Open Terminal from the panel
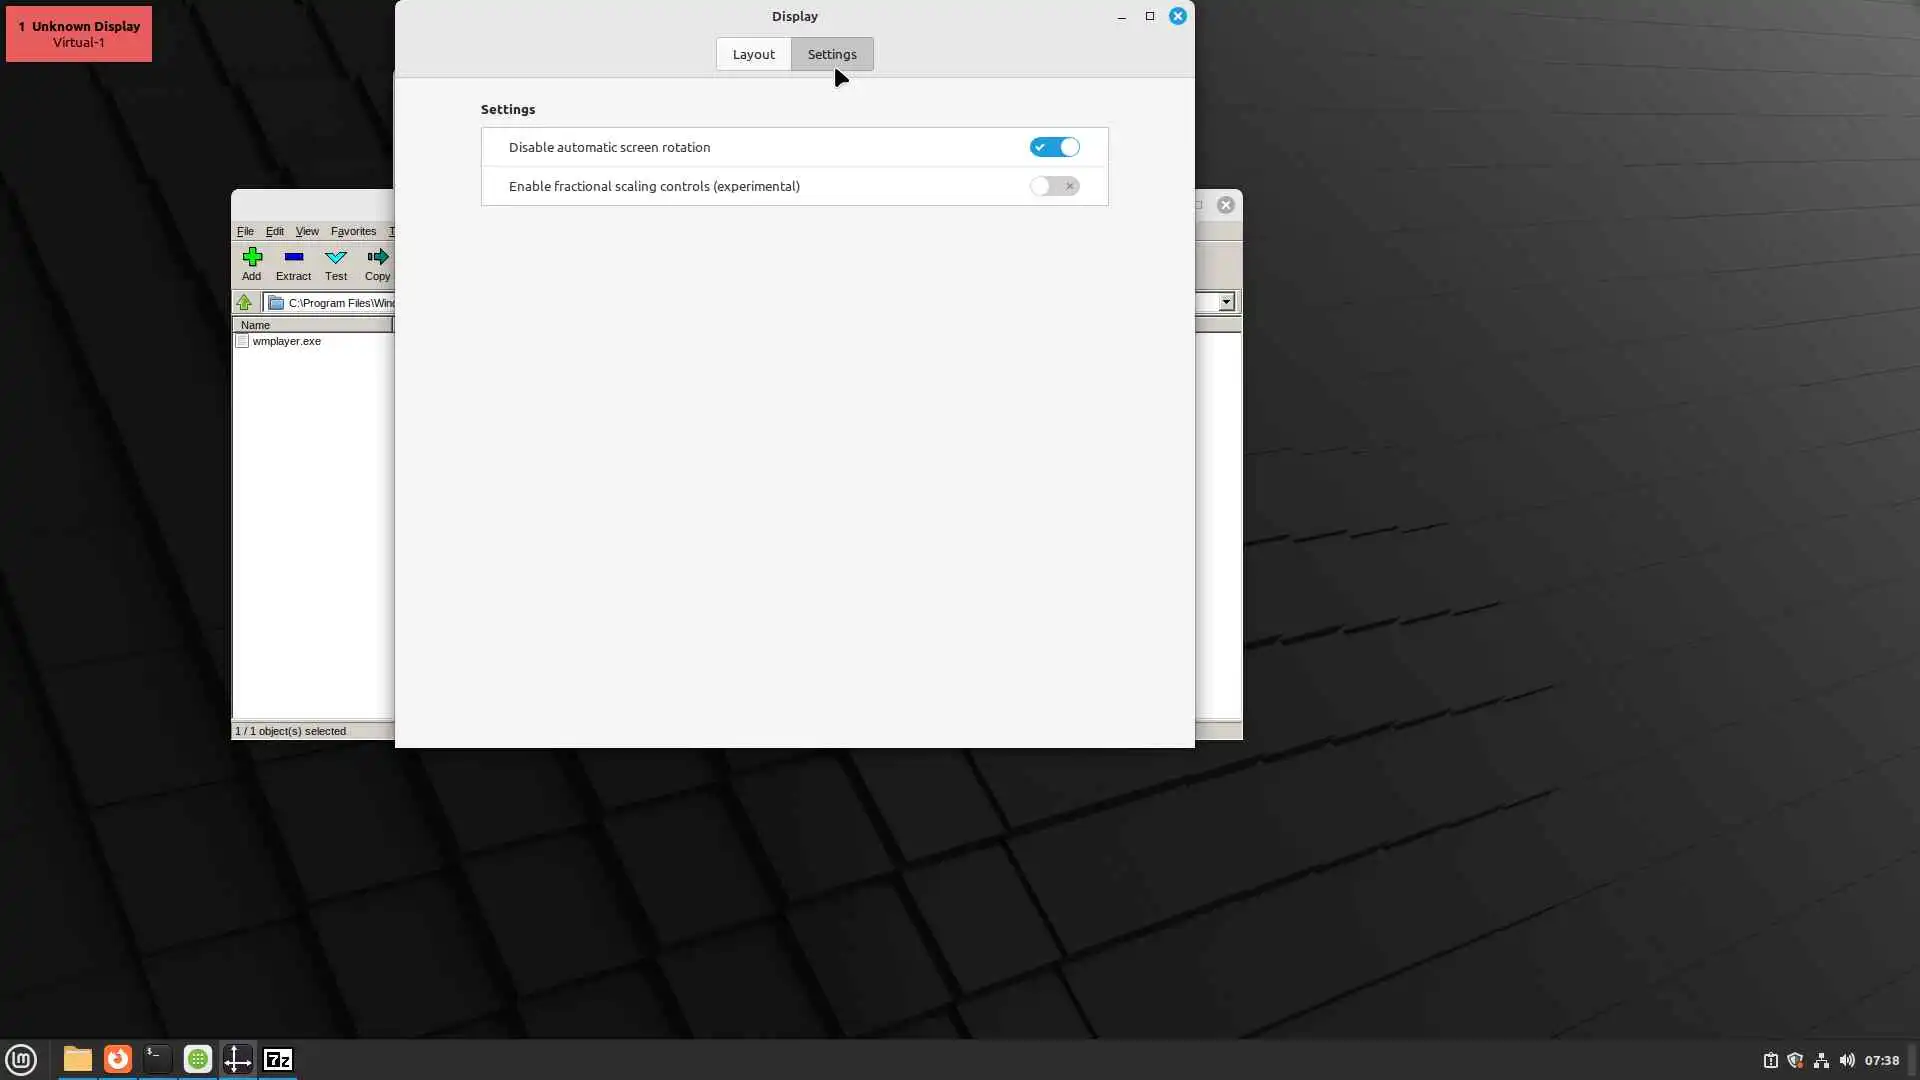The height and width of the screenshot is (1080, 1920). pyautogui.click(x=157, y=1059)
